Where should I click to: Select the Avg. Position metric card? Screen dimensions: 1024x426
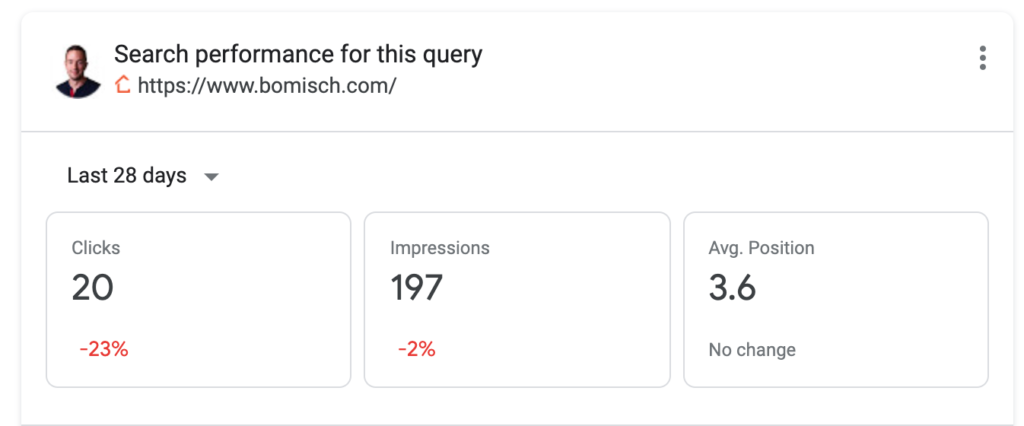pyautogui.click(x=835, y=299)
